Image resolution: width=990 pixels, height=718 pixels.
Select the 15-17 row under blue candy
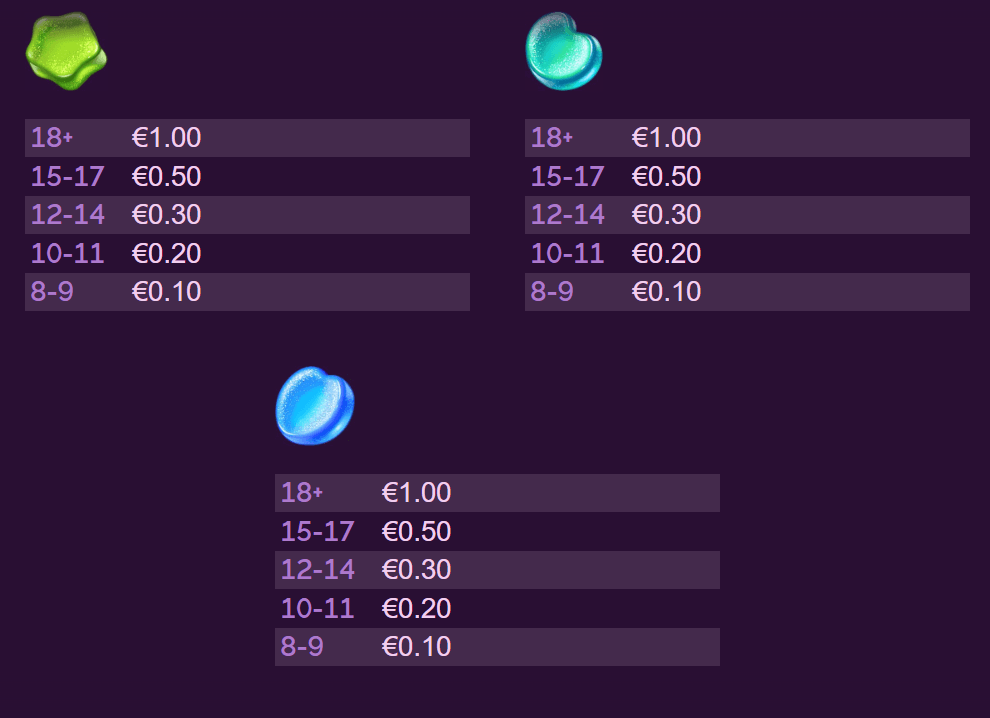(498, 531)
